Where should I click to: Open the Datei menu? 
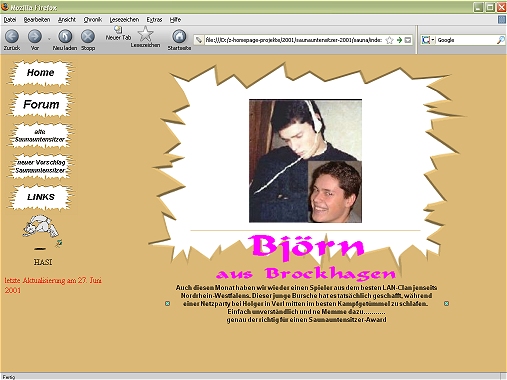click(x=10, y=20)
